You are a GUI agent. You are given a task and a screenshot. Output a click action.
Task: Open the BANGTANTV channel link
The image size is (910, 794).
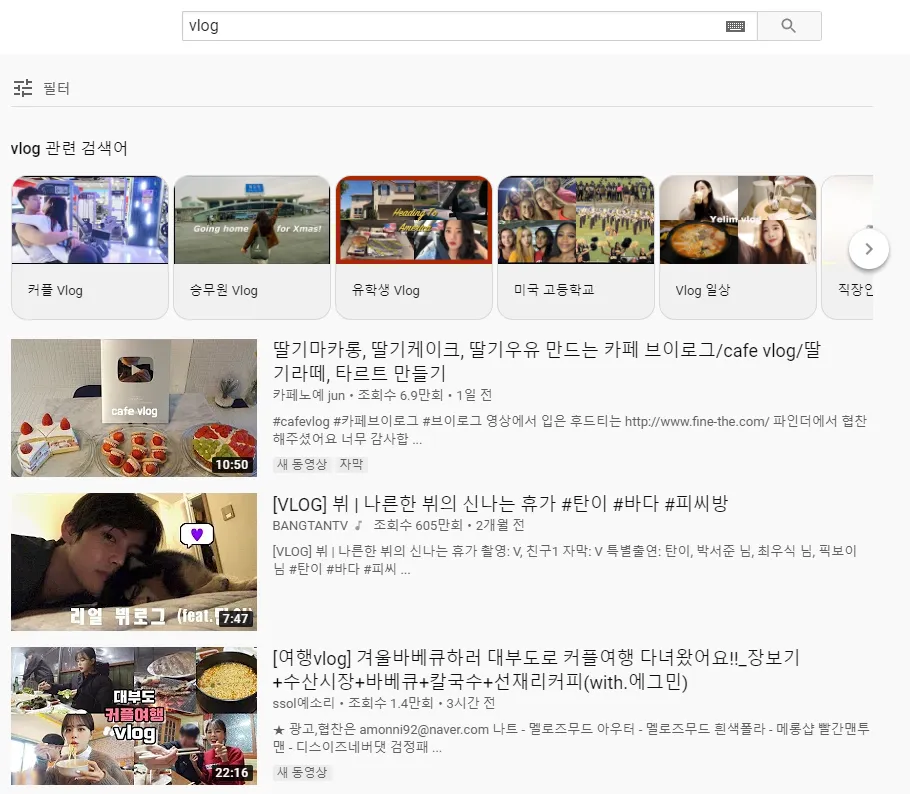click(310, 525)
